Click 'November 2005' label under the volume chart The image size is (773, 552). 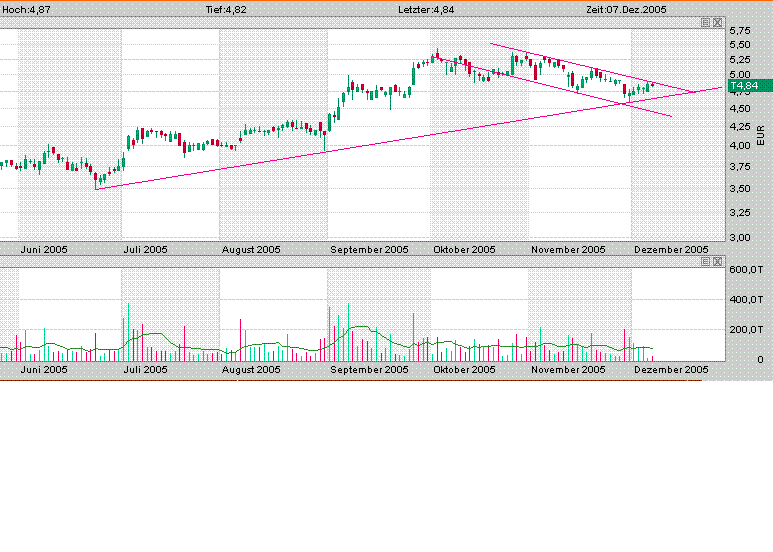pyautogui.click(x=568, y=369)
